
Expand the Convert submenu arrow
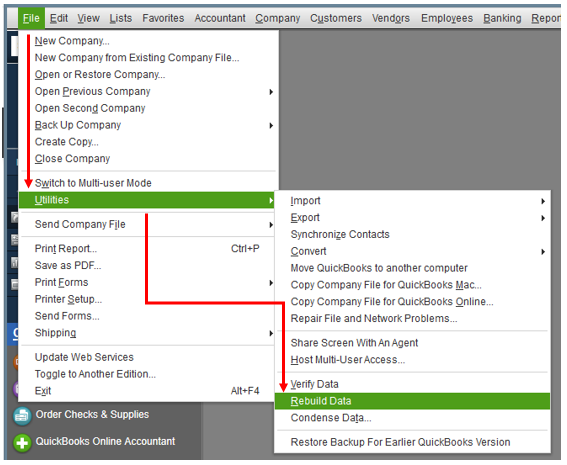click(x=543, y=252)
